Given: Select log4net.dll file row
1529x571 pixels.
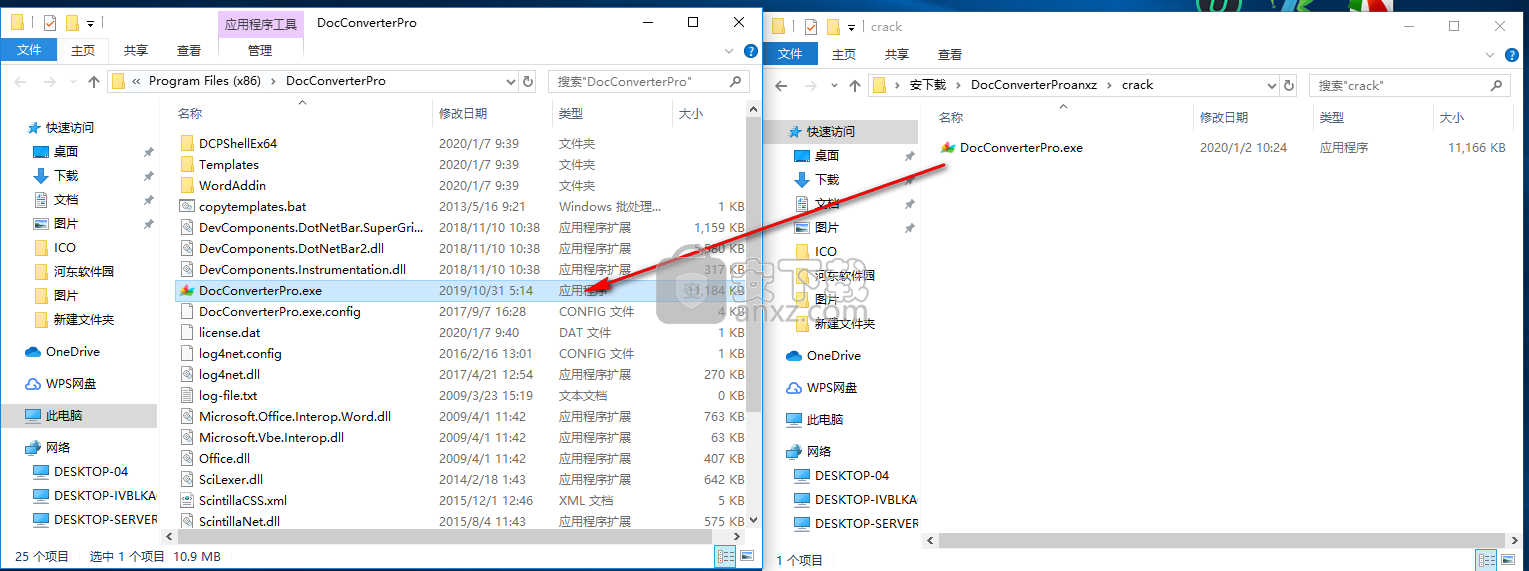Looking at the screenshot, I should pos(460,374).
